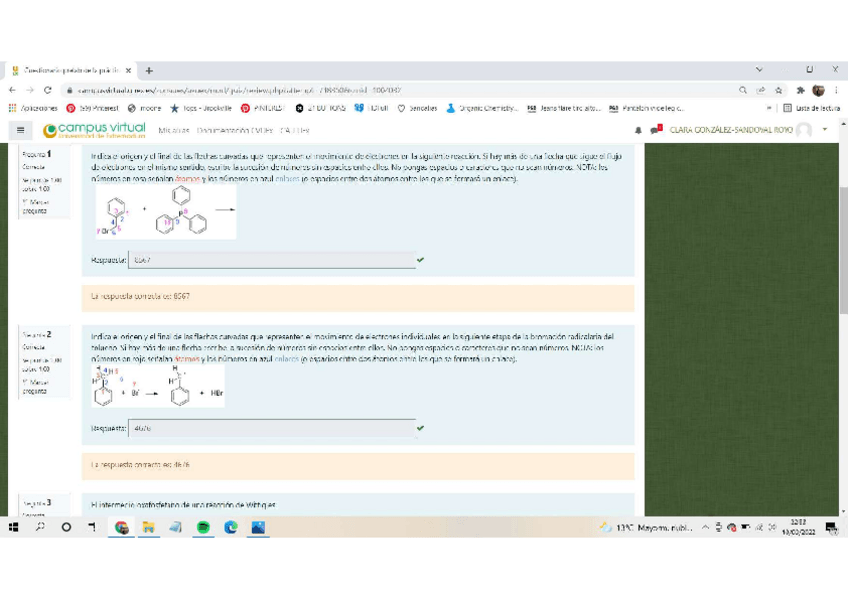Open Spotify from the taskbar

(x=203, y=527)
